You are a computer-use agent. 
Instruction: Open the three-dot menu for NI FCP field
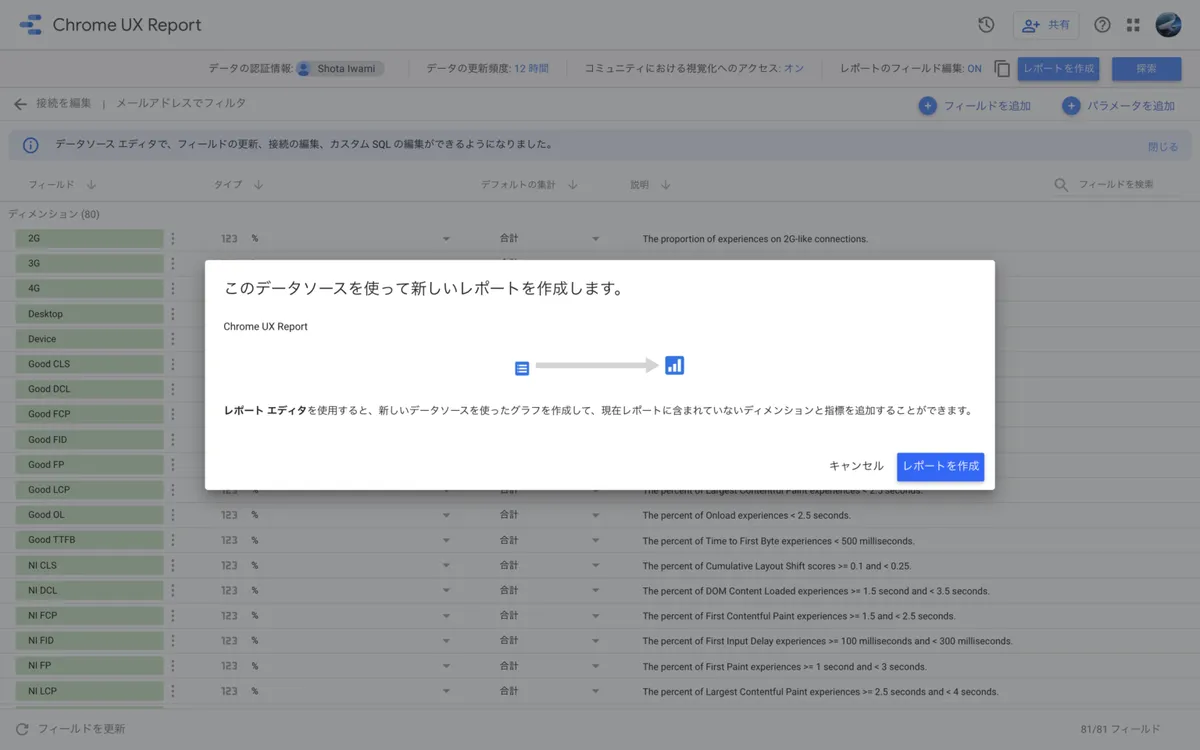173,616
